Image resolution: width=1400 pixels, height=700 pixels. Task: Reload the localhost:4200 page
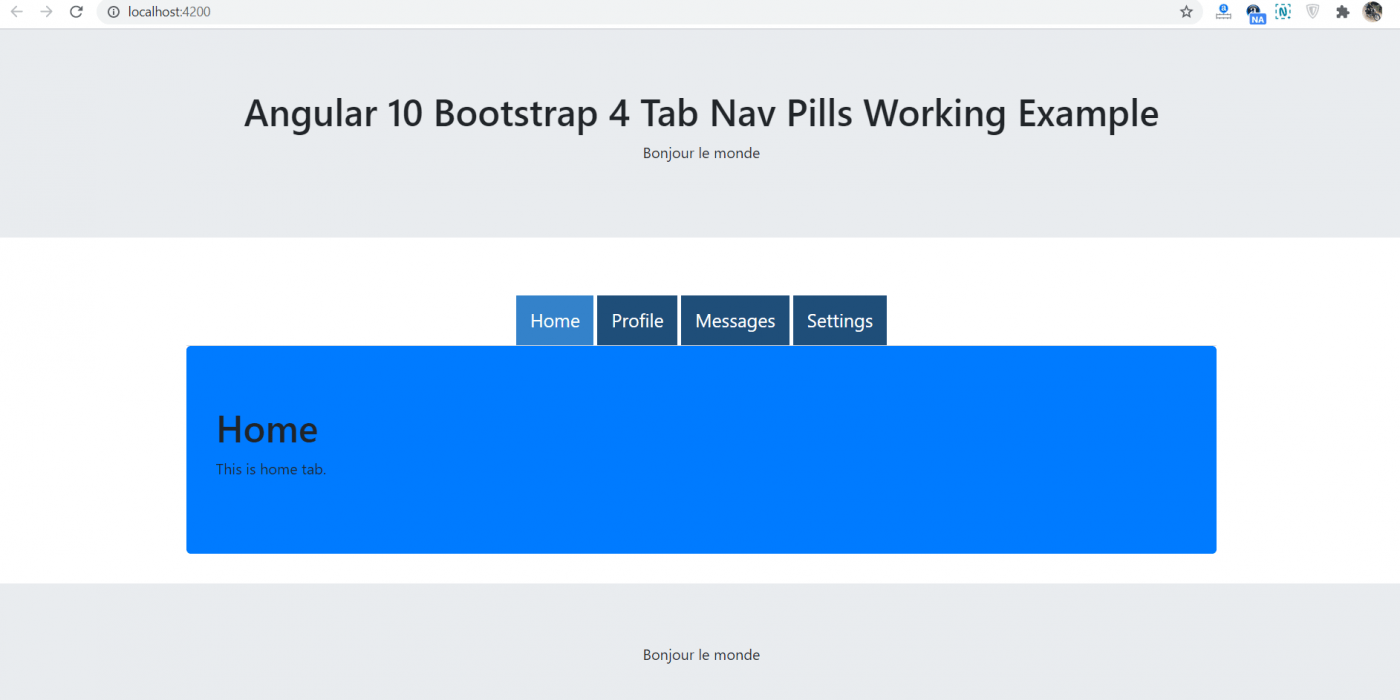pos(77,12)
